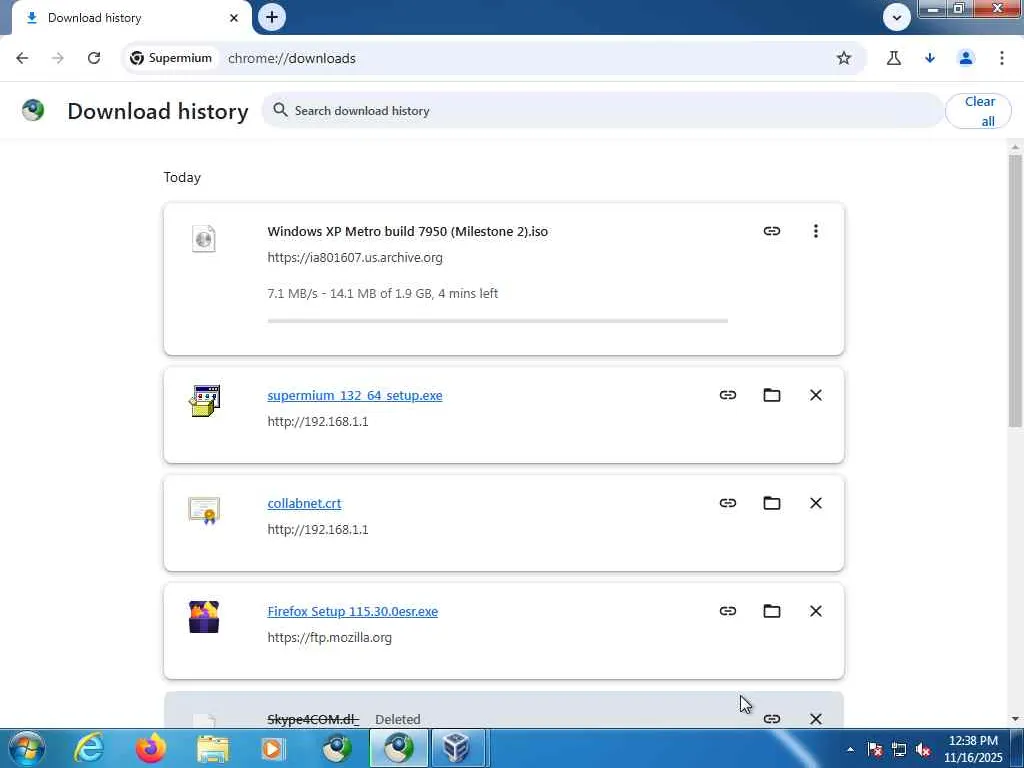Open Windows Media Player from taskbar

274,748
